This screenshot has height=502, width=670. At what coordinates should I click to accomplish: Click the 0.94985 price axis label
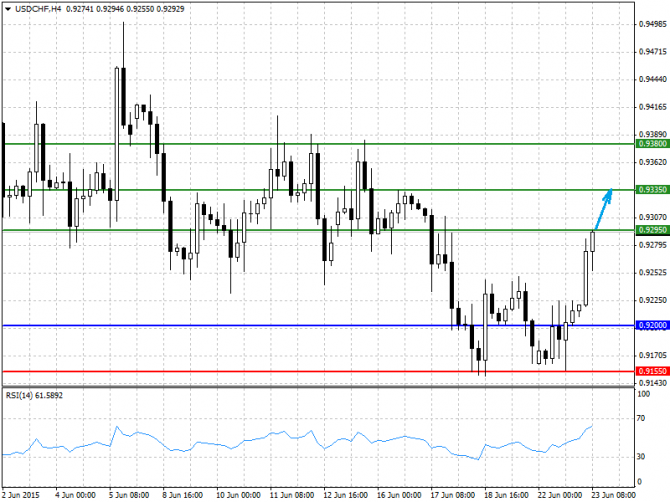click(653, 24)
